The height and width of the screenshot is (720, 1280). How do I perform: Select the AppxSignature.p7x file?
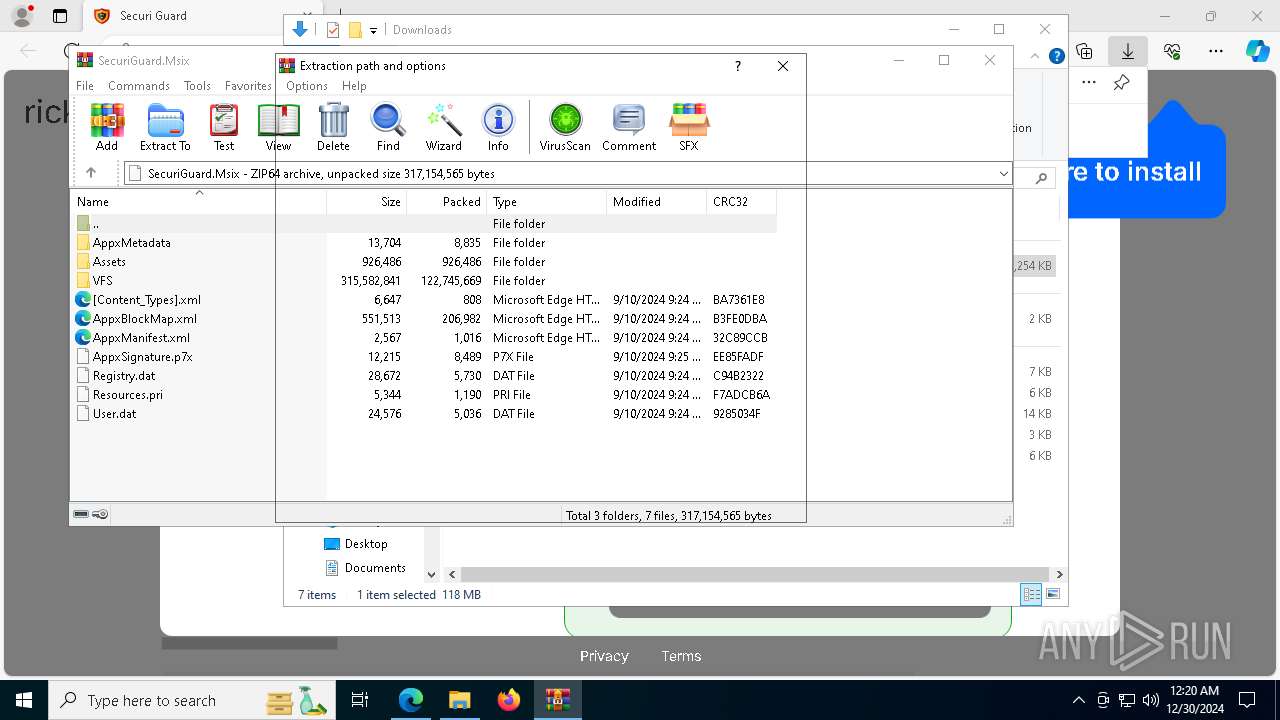point(424,357)
